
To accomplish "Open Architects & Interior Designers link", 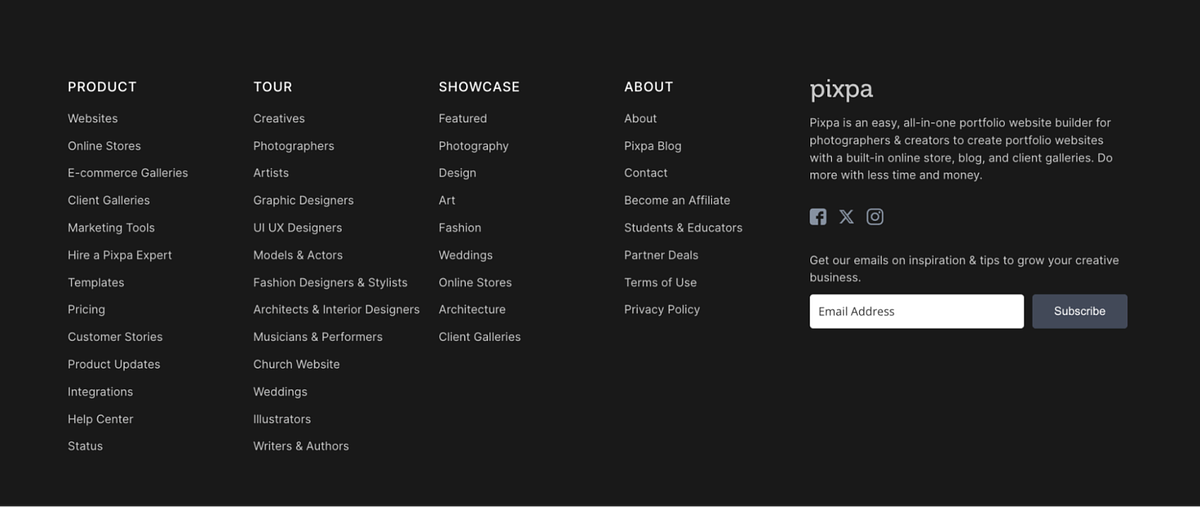I will pyautogui.click(x=336, y=310).
